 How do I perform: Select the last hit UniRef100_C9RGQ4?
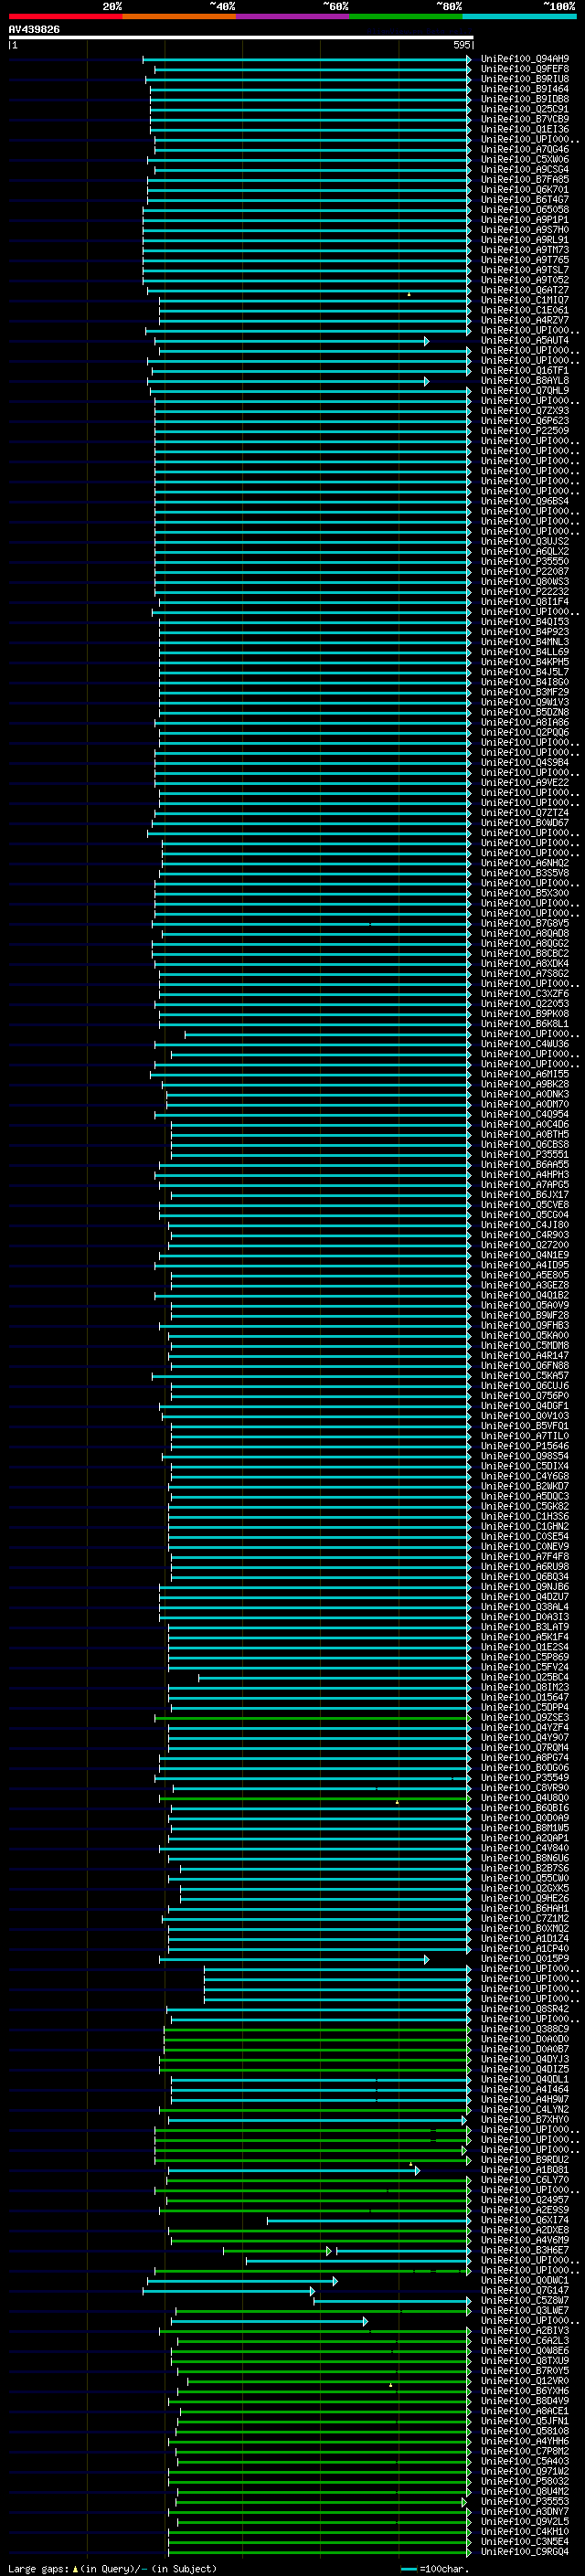(x=524, y=2551)
